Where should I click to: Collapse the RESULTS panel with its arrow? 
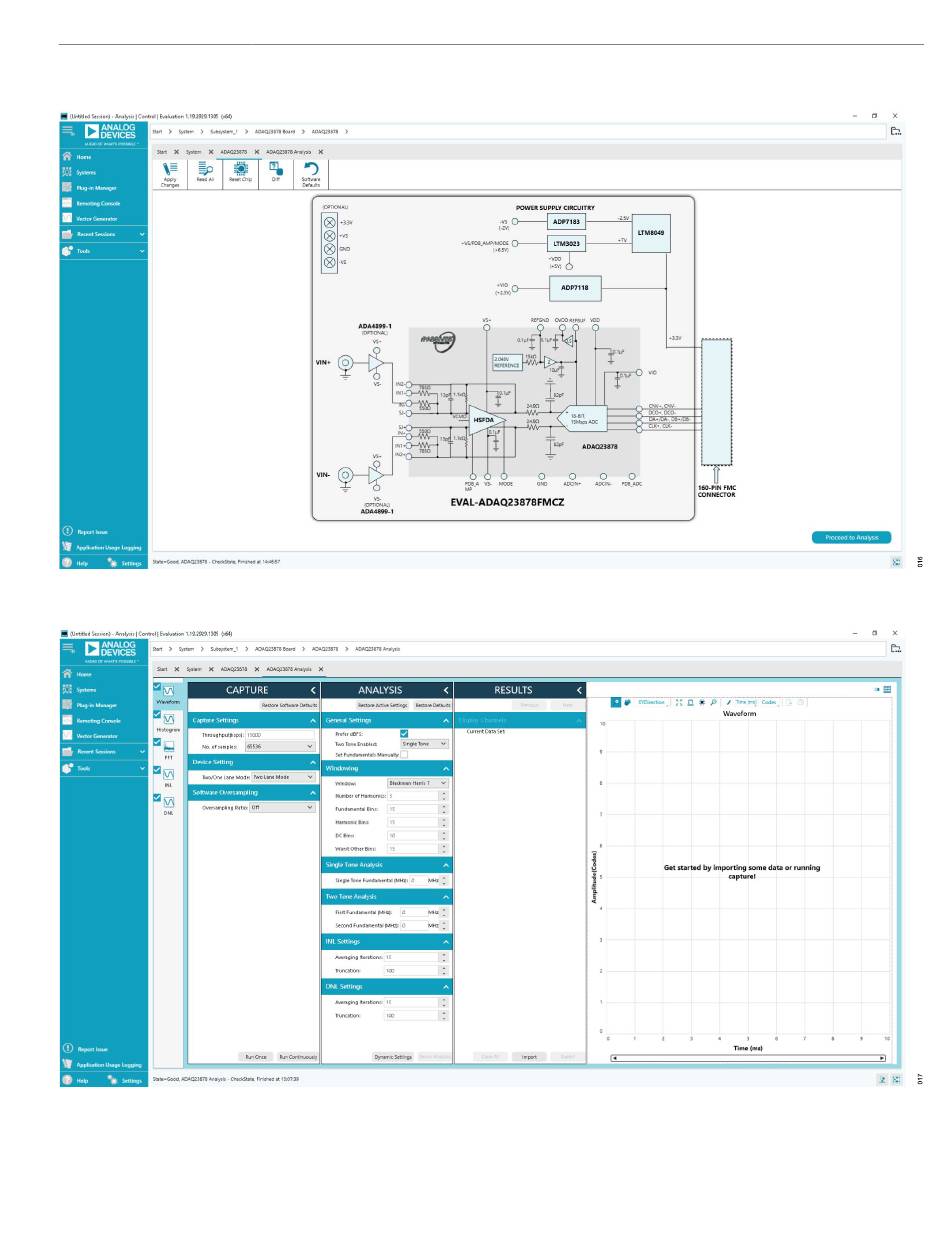579,690
